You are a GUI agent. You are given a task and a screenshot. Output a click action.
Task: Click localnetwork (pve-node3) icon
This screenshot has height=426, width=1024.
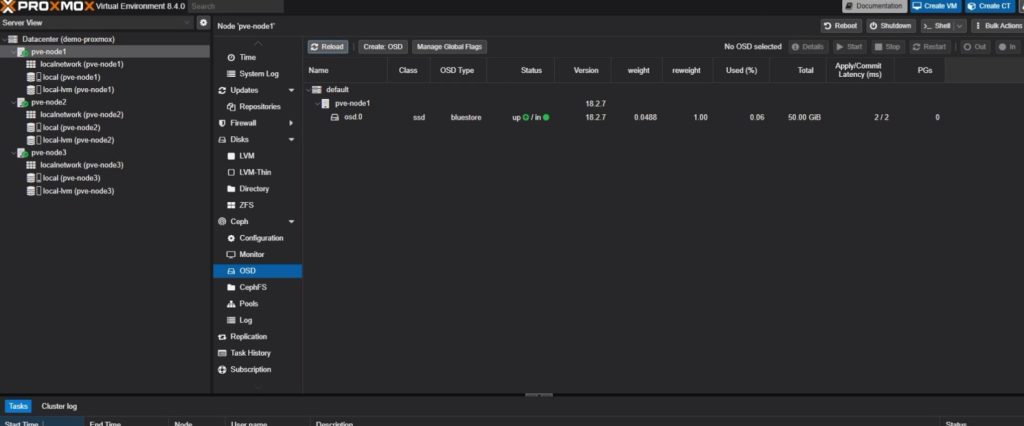(31, 165)
